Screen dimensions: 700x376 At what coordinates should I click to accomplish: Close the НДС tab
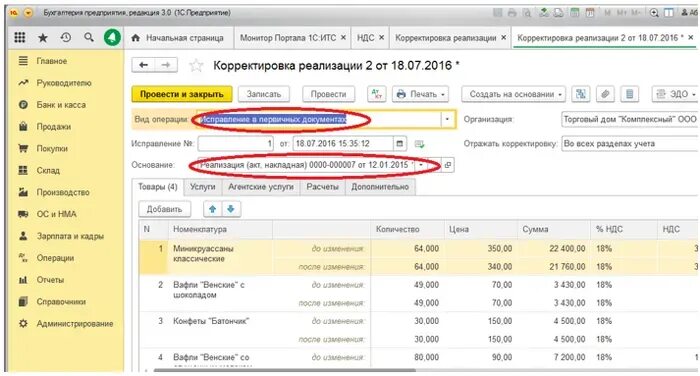point(382,38)
